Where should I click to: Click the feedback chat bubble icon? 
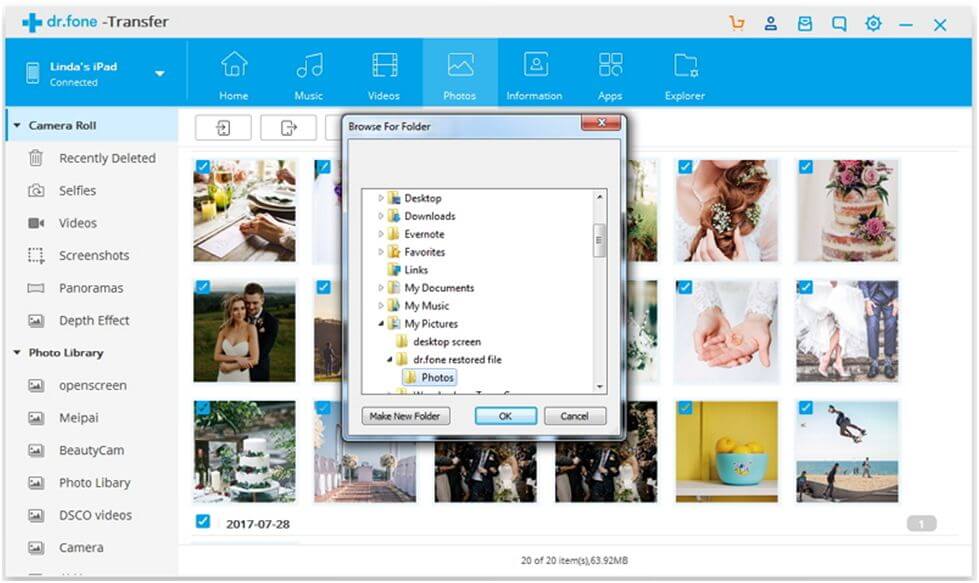pyautogui.click(x=839, y=24)
